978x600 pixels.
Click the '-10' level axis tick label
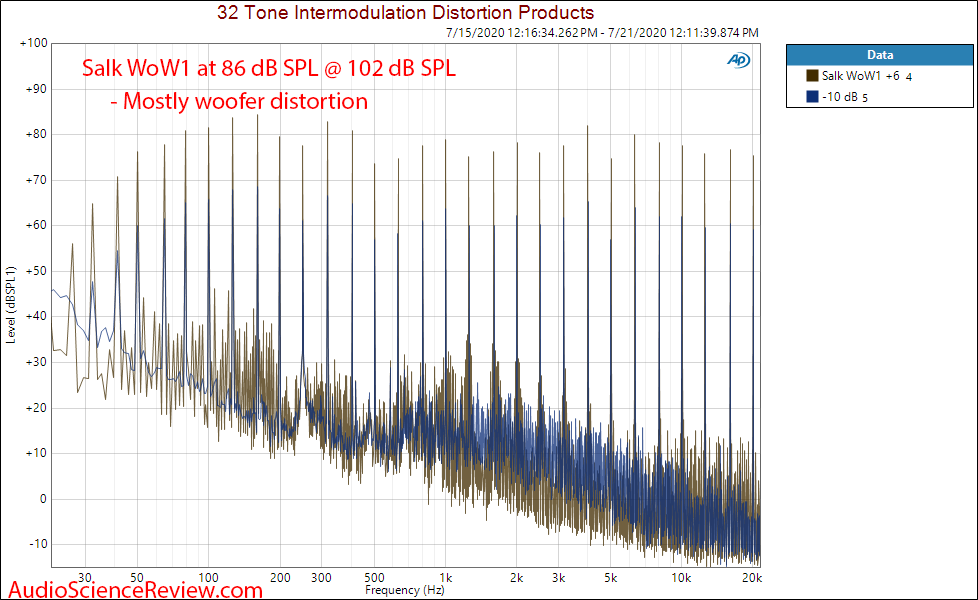(x=38, y=544)
